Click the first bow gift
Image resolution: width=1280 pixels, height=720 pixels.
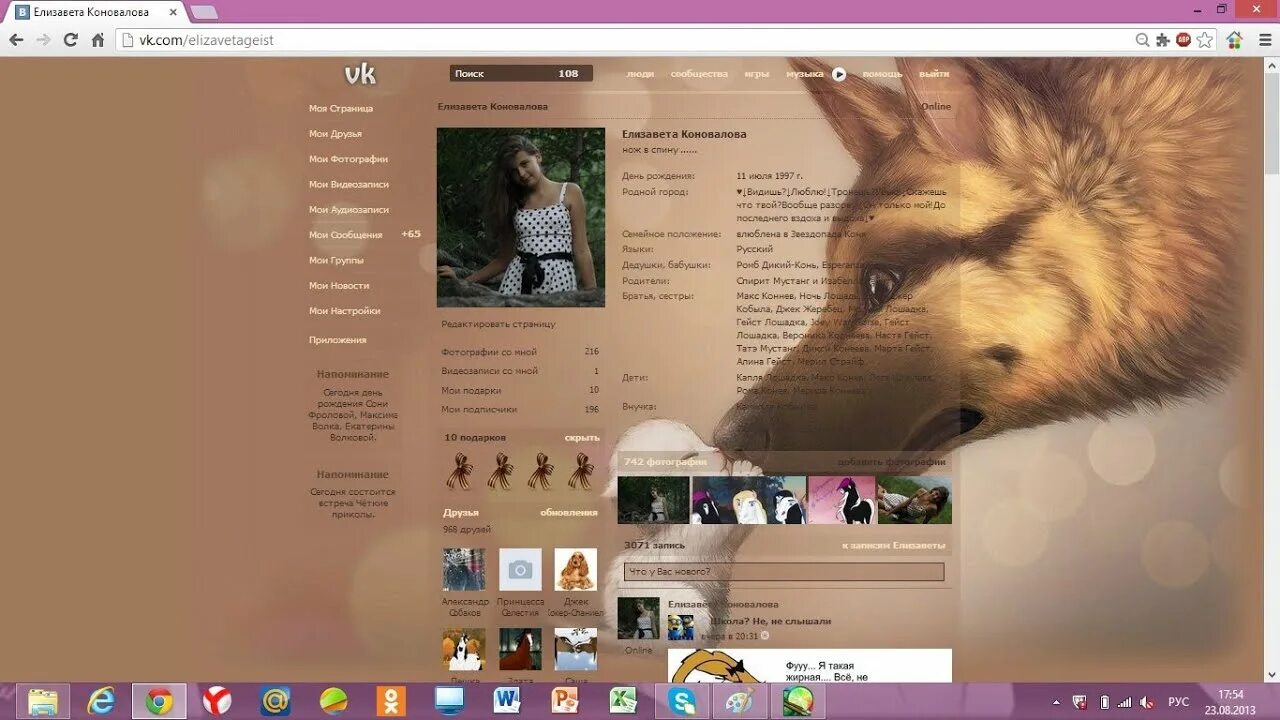click(460, 471)
